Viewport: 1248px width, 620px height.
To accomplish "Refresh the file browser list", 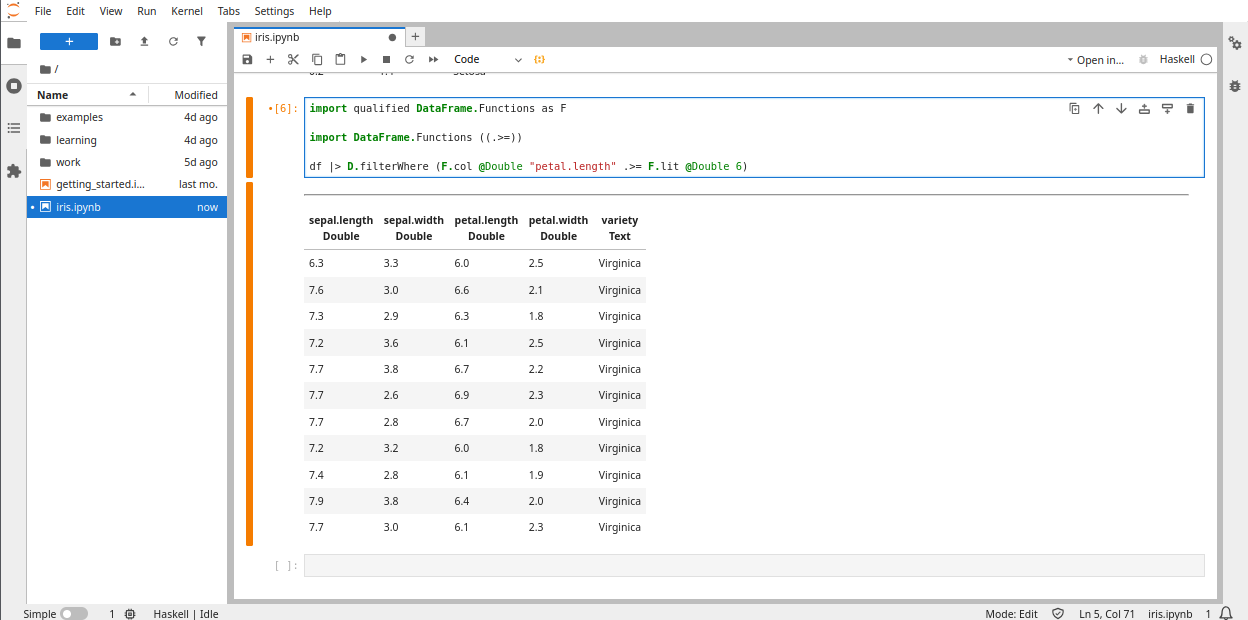I will coord(173,41).
